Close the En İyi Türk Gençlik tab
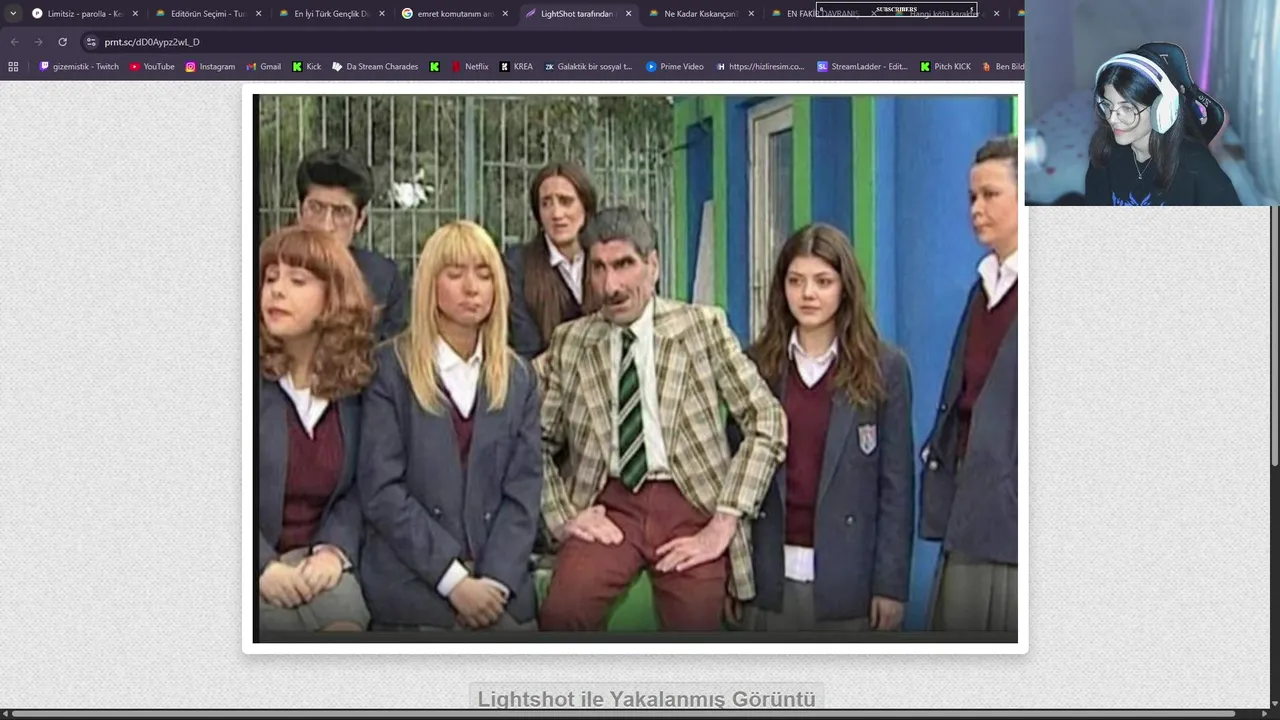The width and height of the screenshot is (1280, 720). [x=382, y=14]
